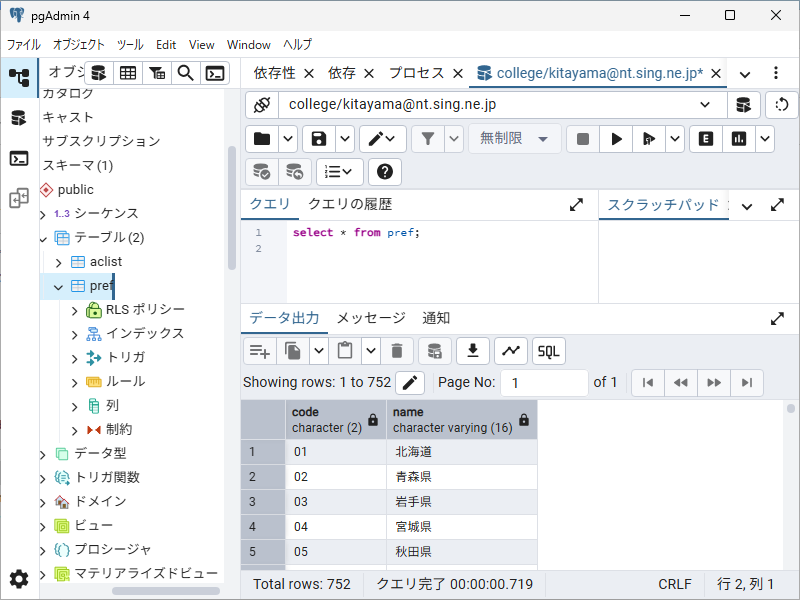Toggle the connection status icon button
Screen dimensions: 800x600
point(262,105)
